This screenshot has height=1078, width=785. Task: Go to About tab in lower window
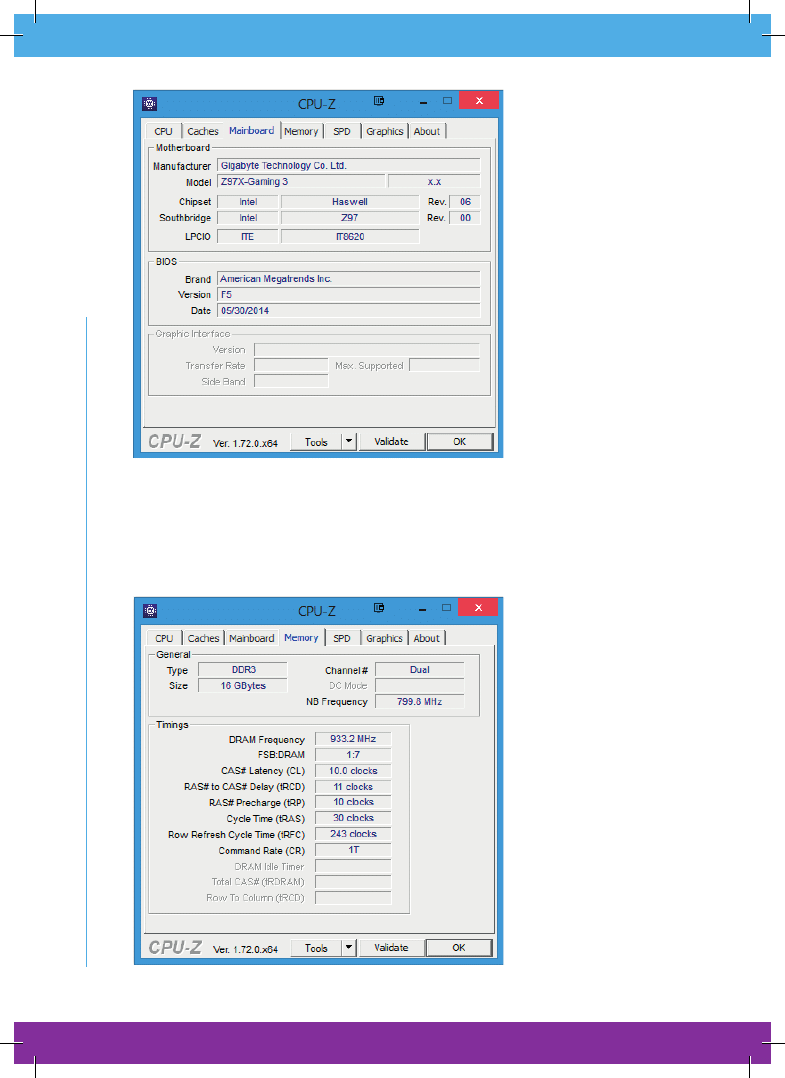427,638
